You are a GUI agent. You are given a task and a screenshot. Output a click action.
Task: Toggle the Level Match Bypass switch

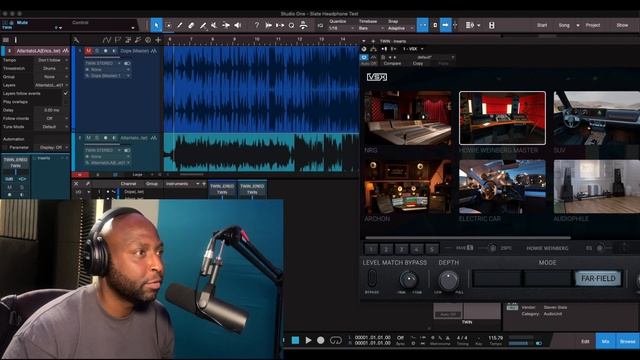372,278
